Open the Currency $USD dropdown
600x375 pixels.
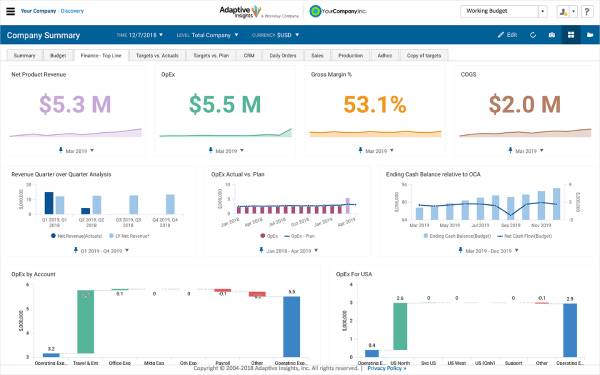(276, 35)
